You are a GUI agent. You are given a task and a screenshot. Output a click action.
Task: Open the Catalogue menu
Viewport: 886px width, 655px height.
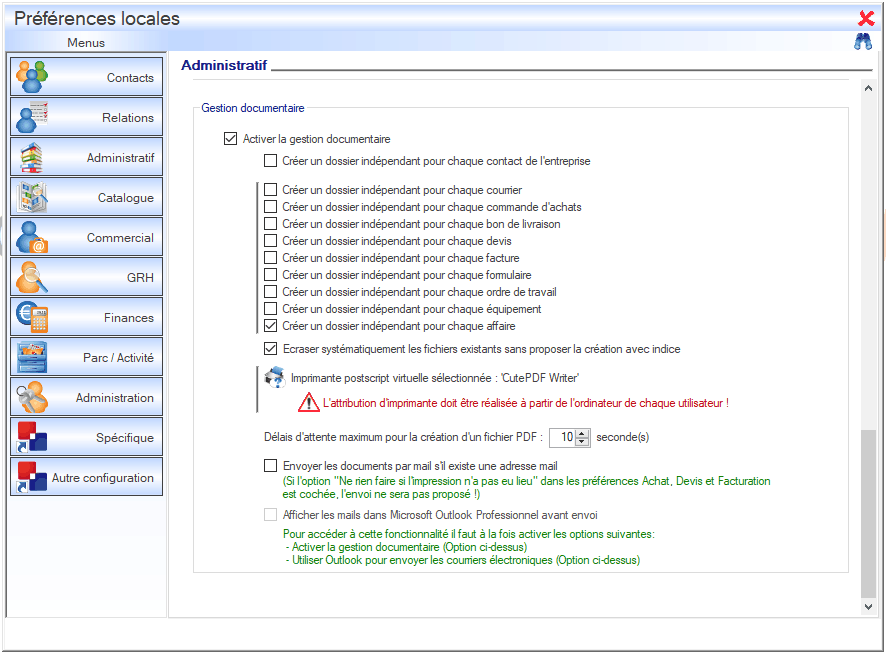(x=86, y=197)
